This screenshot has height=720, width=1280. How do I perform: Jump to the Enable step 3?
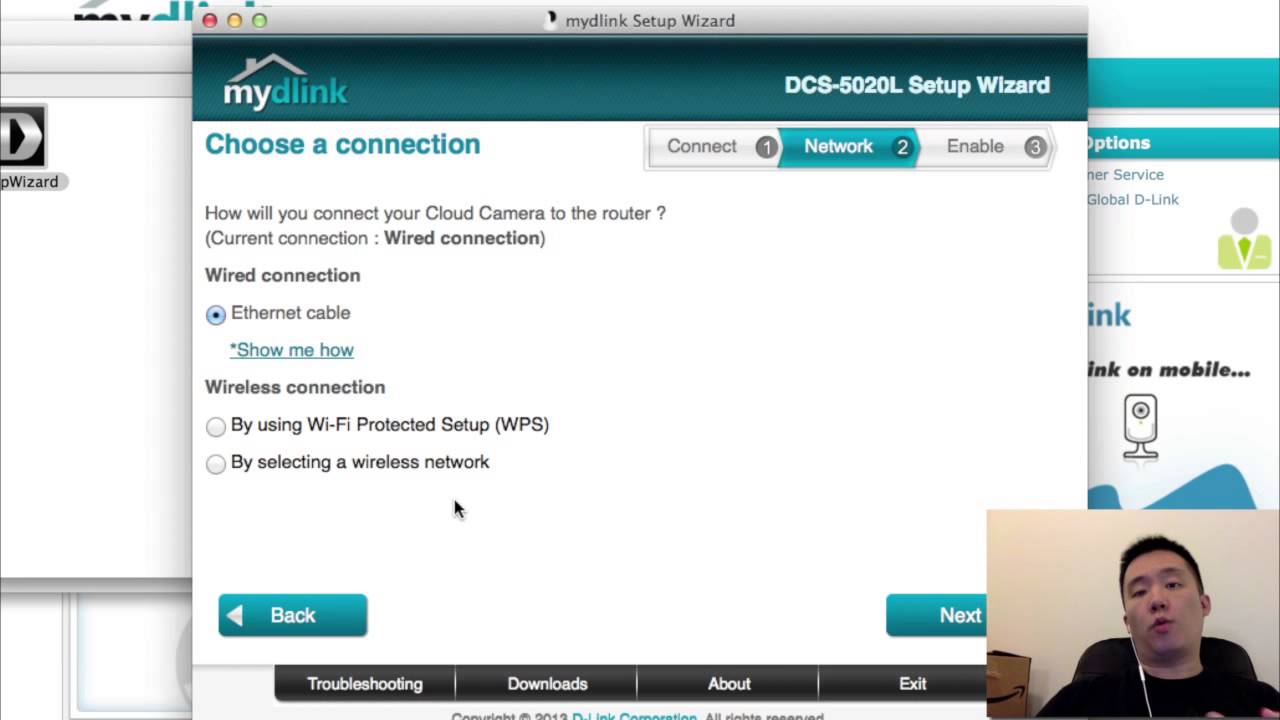(986, 147)
